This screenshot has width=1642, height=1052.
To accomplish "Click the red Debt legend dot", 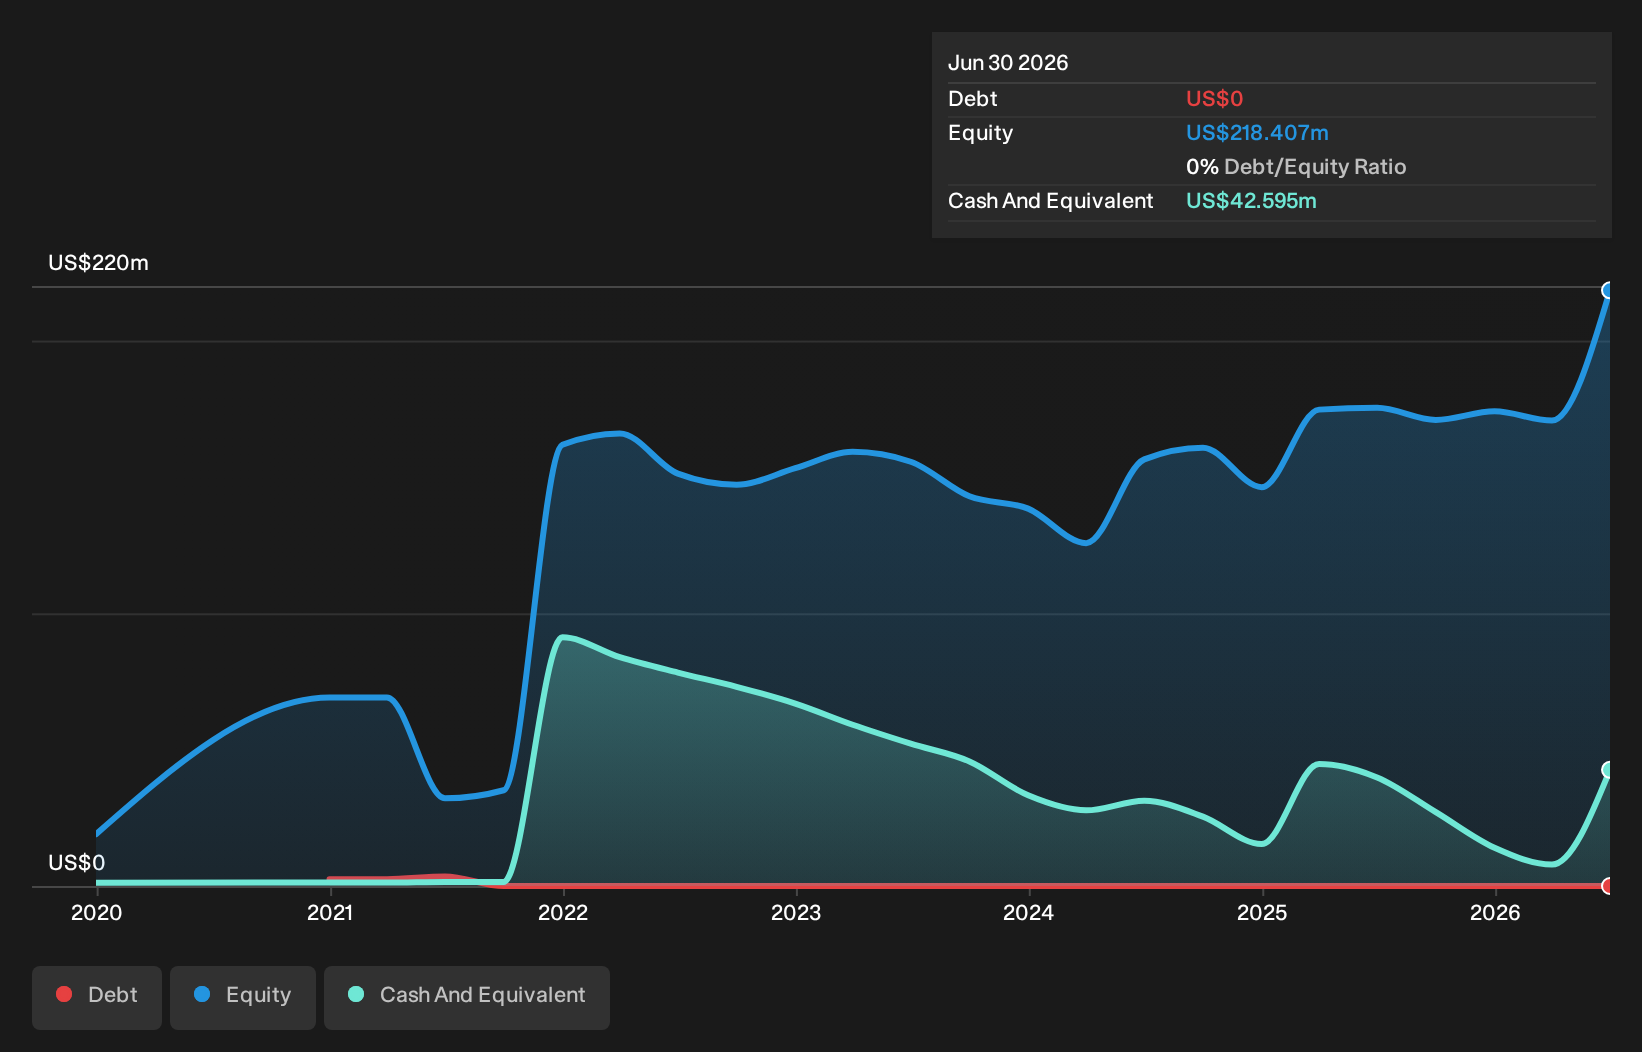I will pyautogui.click(x=64, y=994).
